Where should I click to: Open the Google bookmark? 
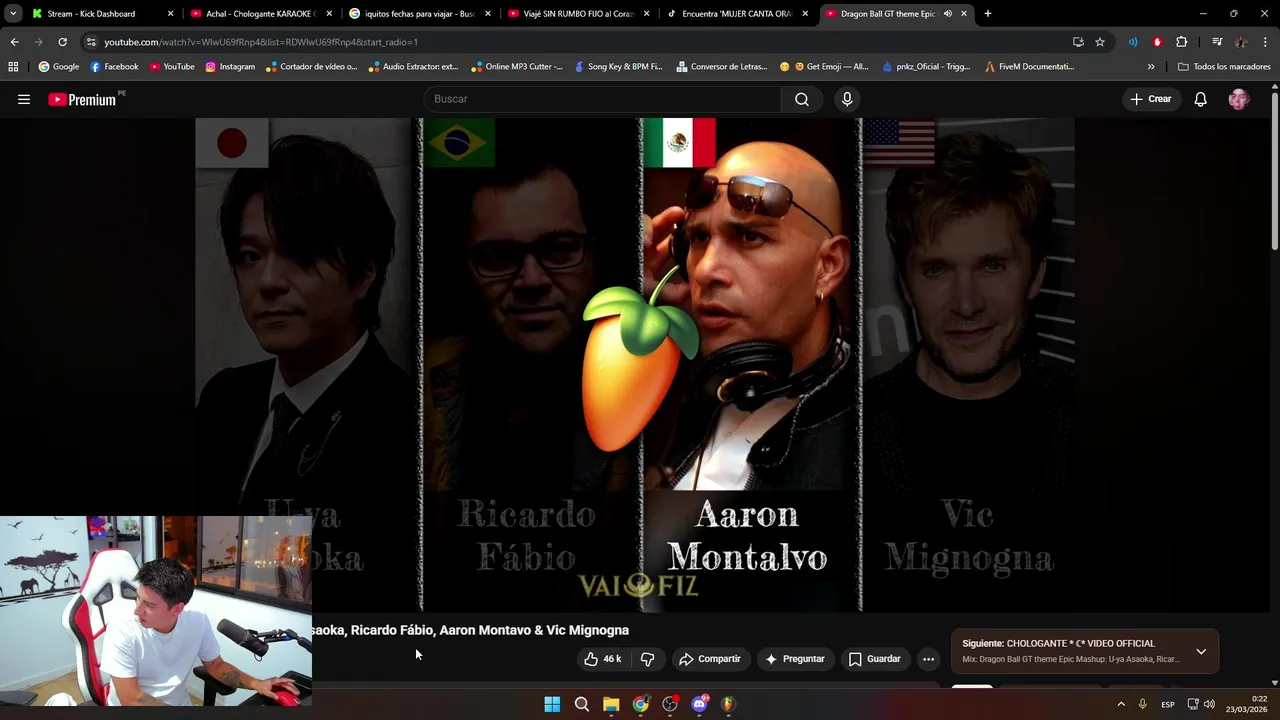coord(58,67)
